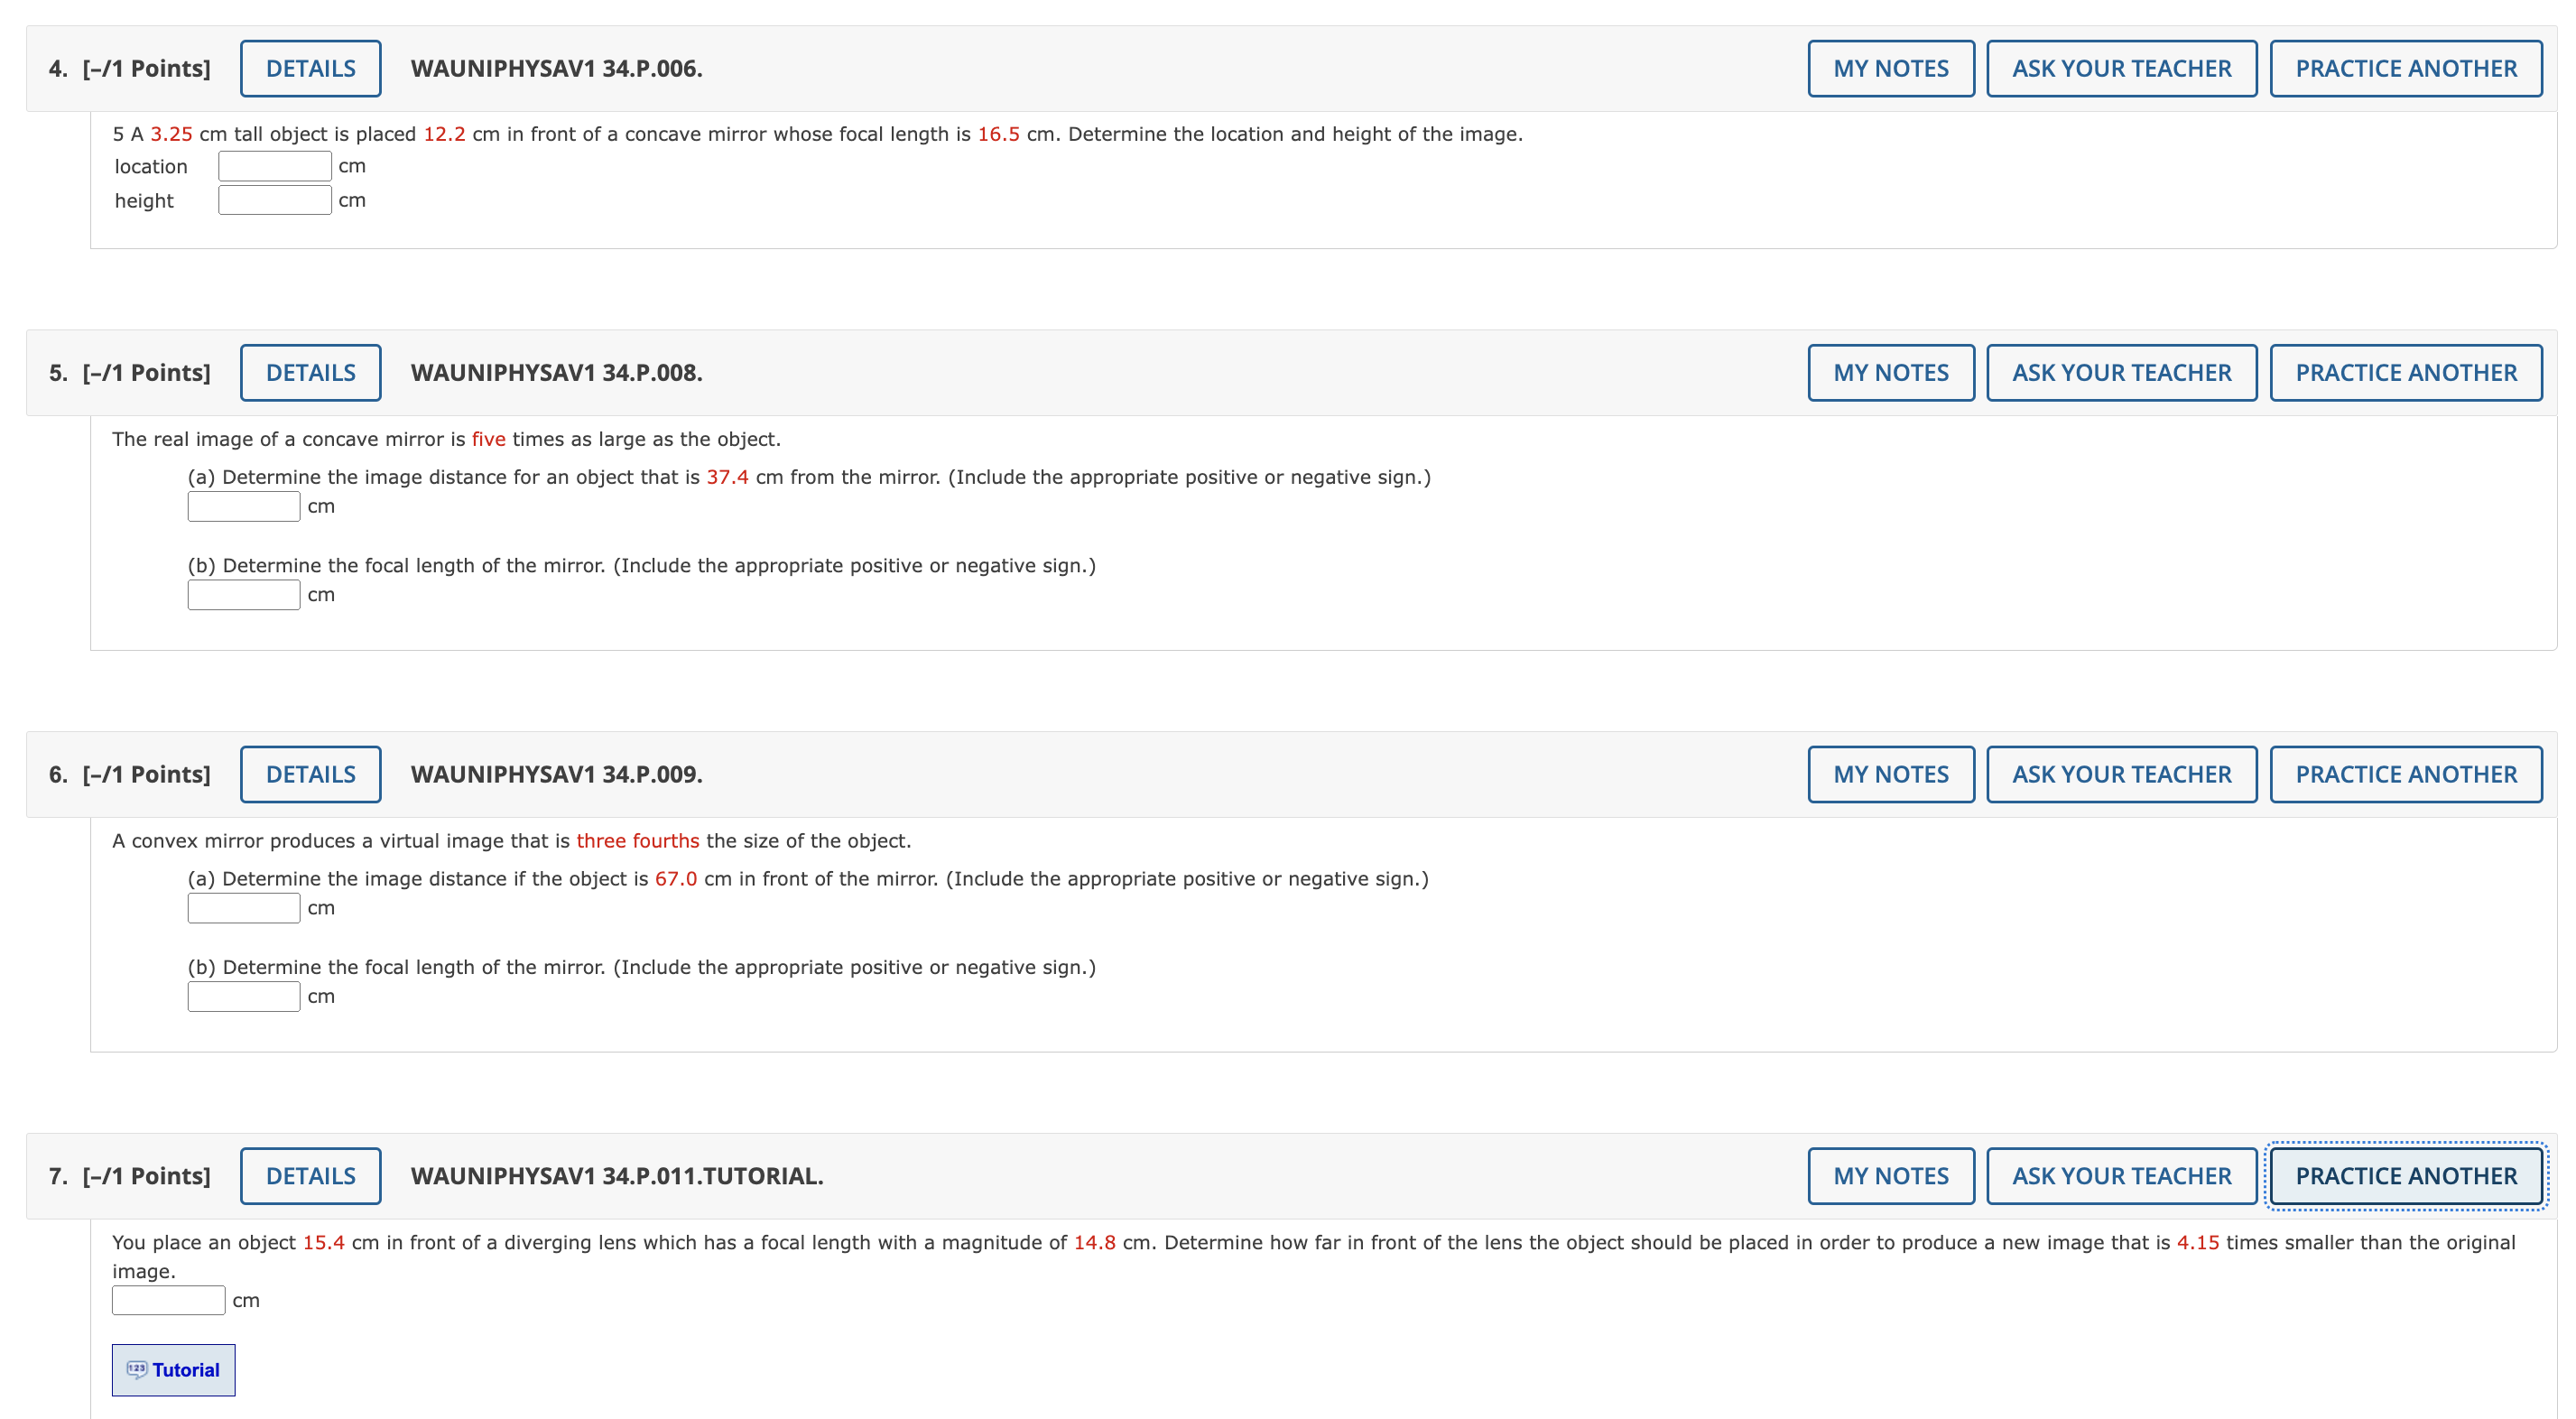Select PRACTICE ANOTHER for question 7
Viewport: 2576px width, 1419px height.
point(2405,1175)
